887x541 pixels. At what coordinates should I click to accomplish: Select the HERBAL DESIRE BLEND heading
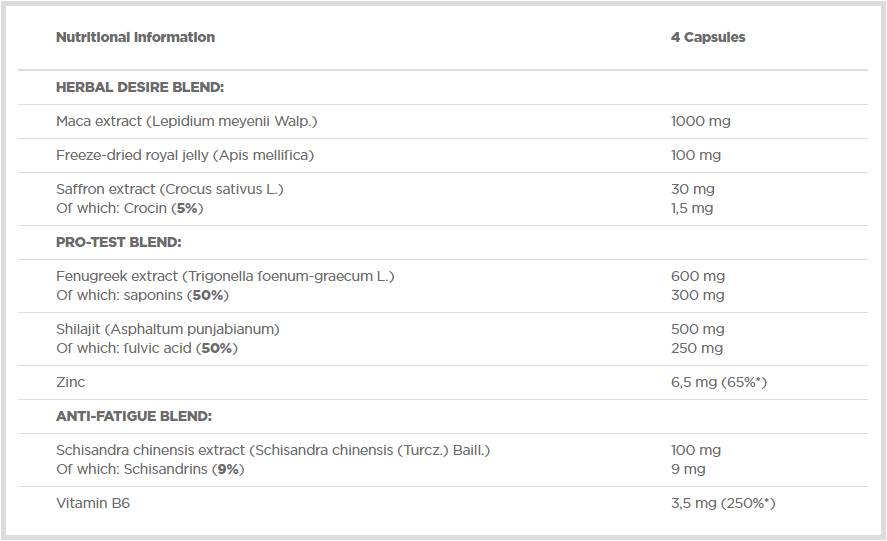[x=140, y=88]
